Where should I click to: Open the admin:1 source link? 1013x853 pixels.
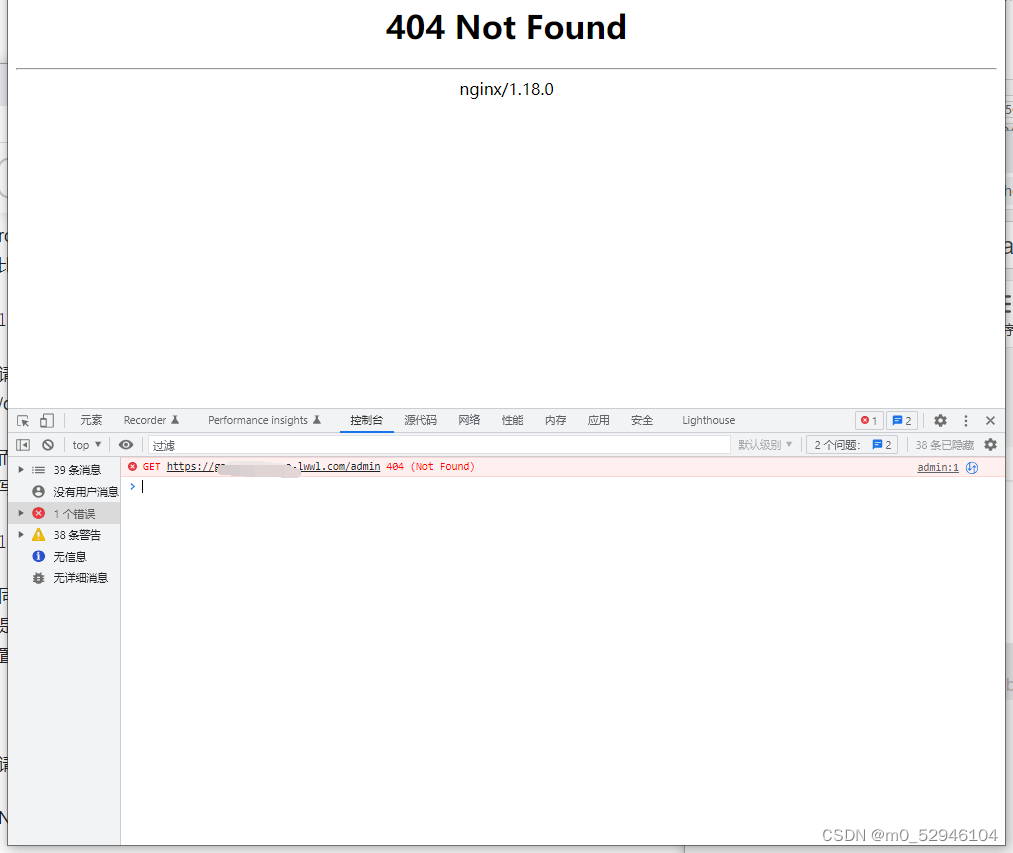pyautogui.click(x=936, y=467)
